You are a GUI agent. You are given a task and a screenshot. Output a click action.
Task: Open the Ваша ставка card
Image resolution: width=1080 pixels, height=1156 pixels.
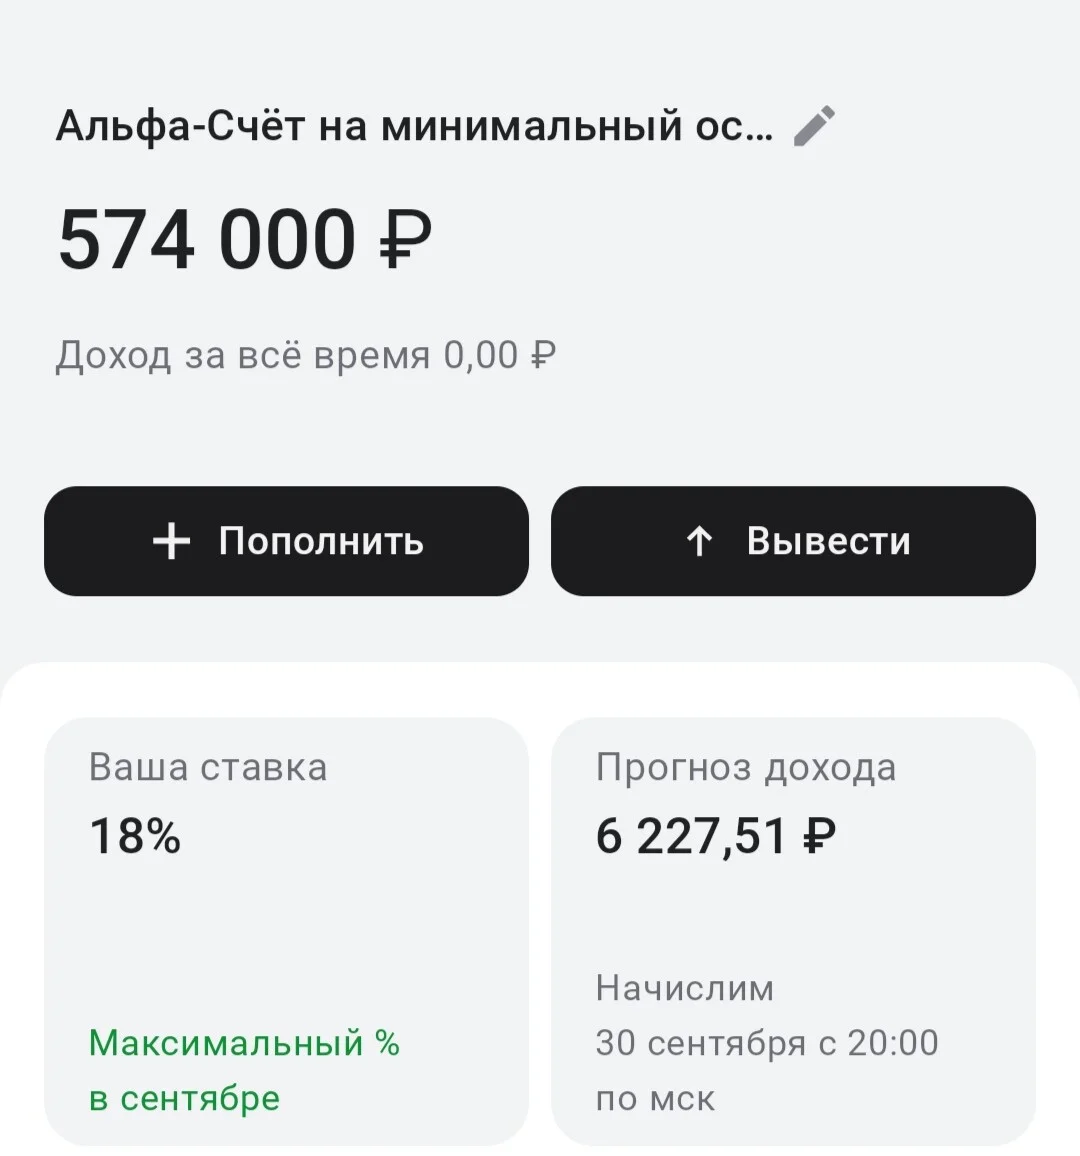[286, 932]
